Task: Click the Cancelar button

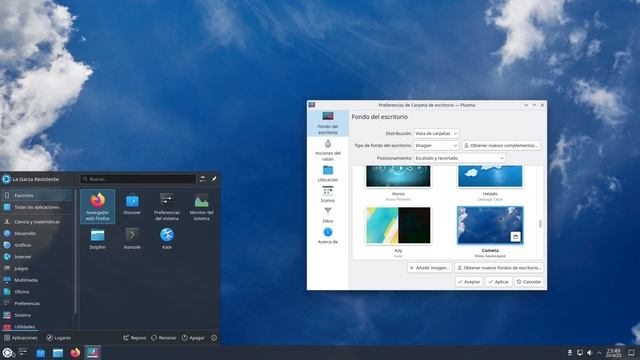Action: [x=529, y=282]
